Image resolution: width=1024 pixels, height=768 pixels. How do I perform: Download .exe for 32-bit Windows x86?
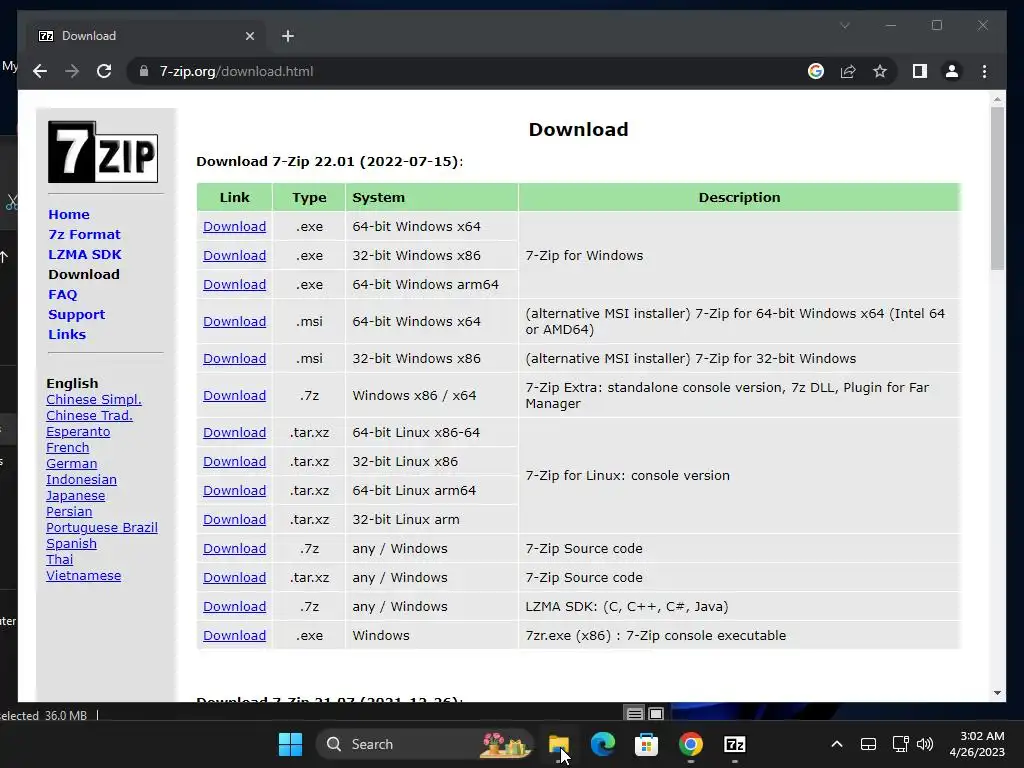click(x=234, y=255)
